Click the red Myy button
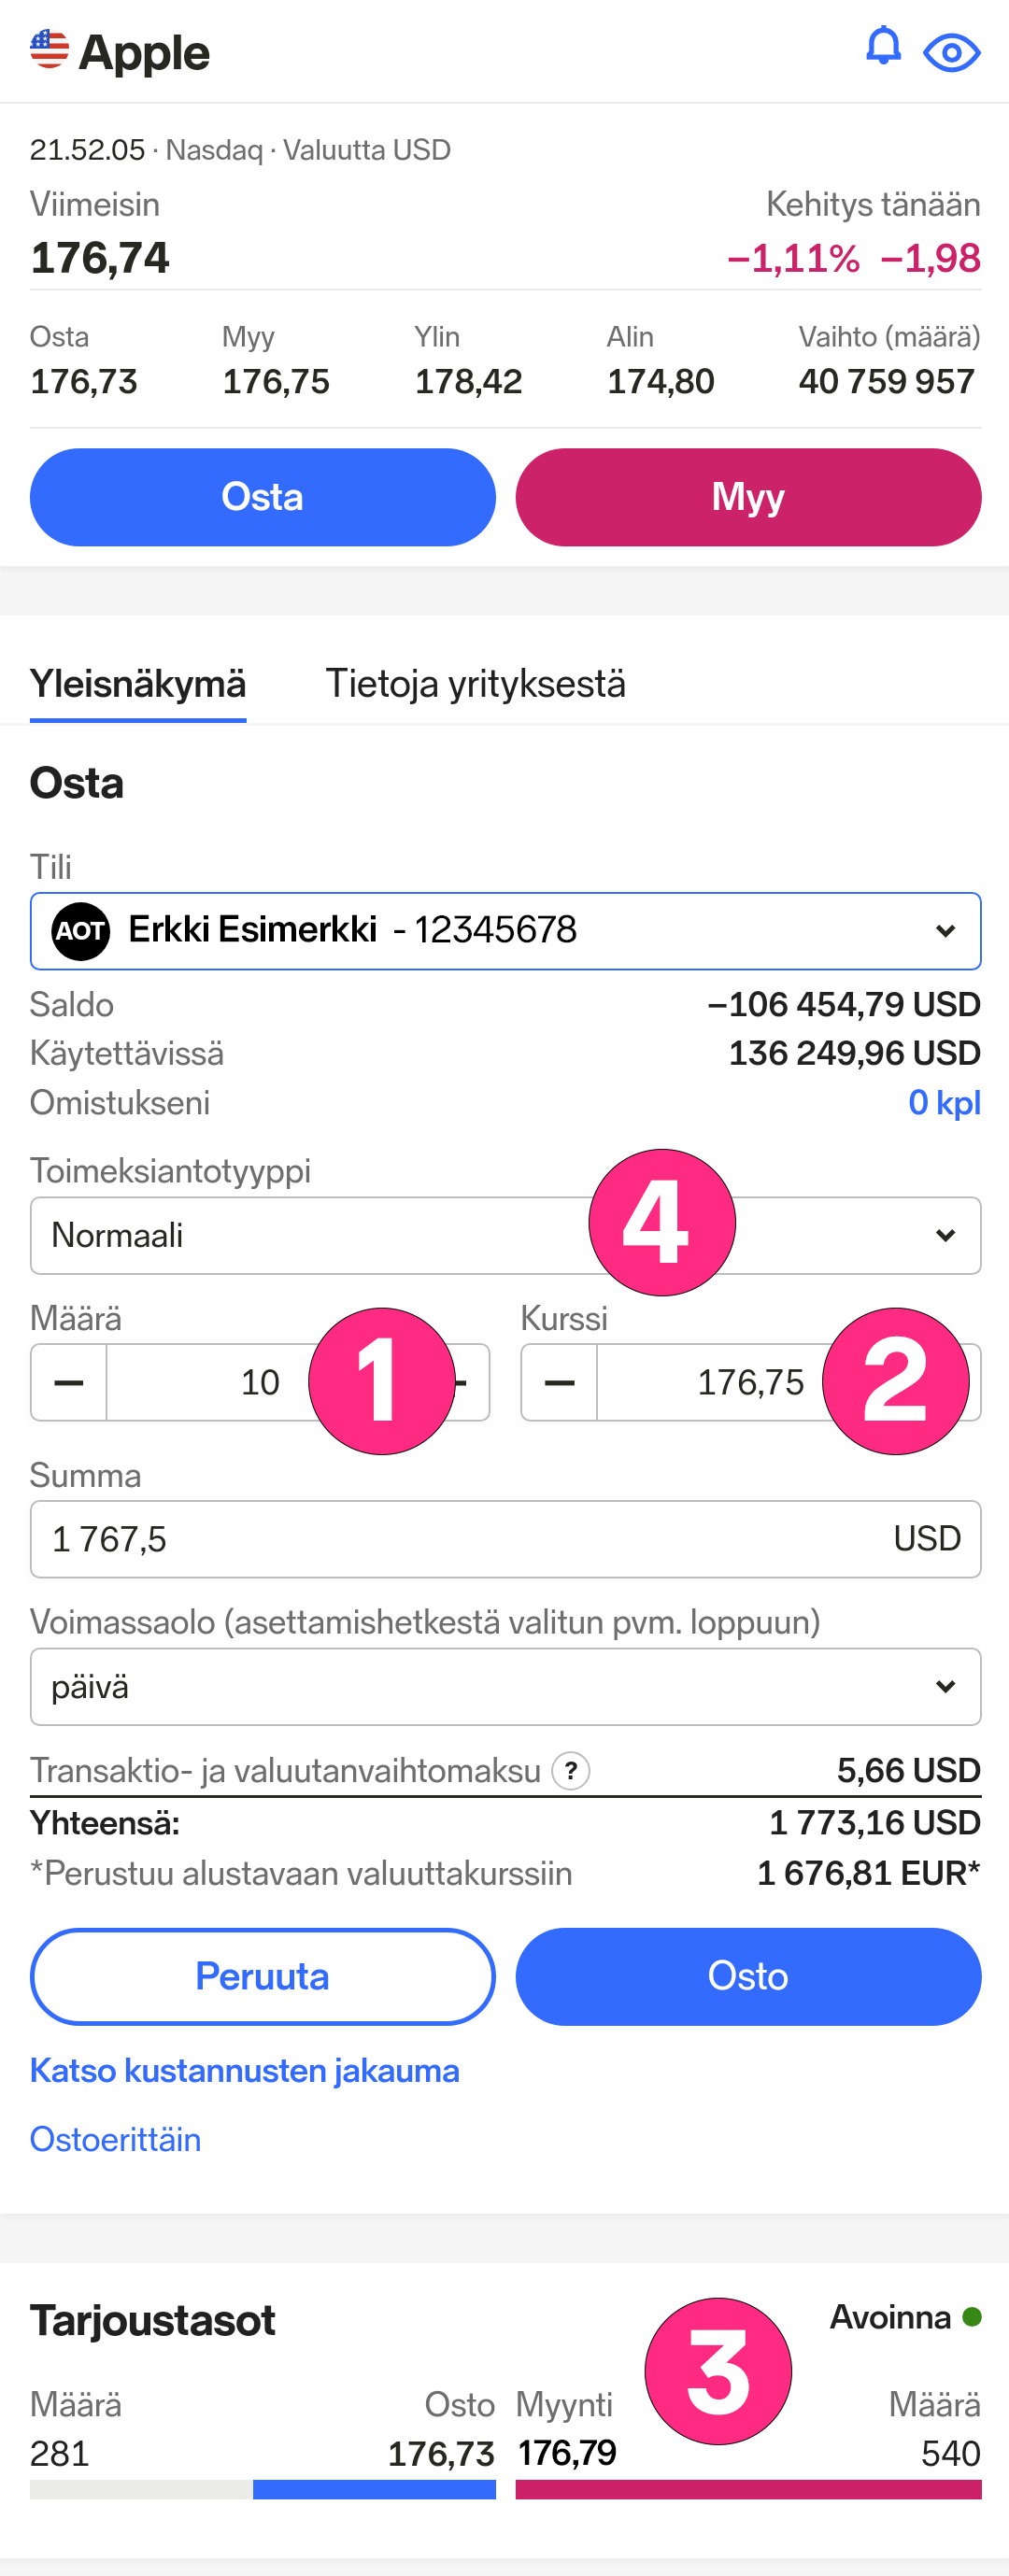1009x2576 pixels. tap(748, 497)
